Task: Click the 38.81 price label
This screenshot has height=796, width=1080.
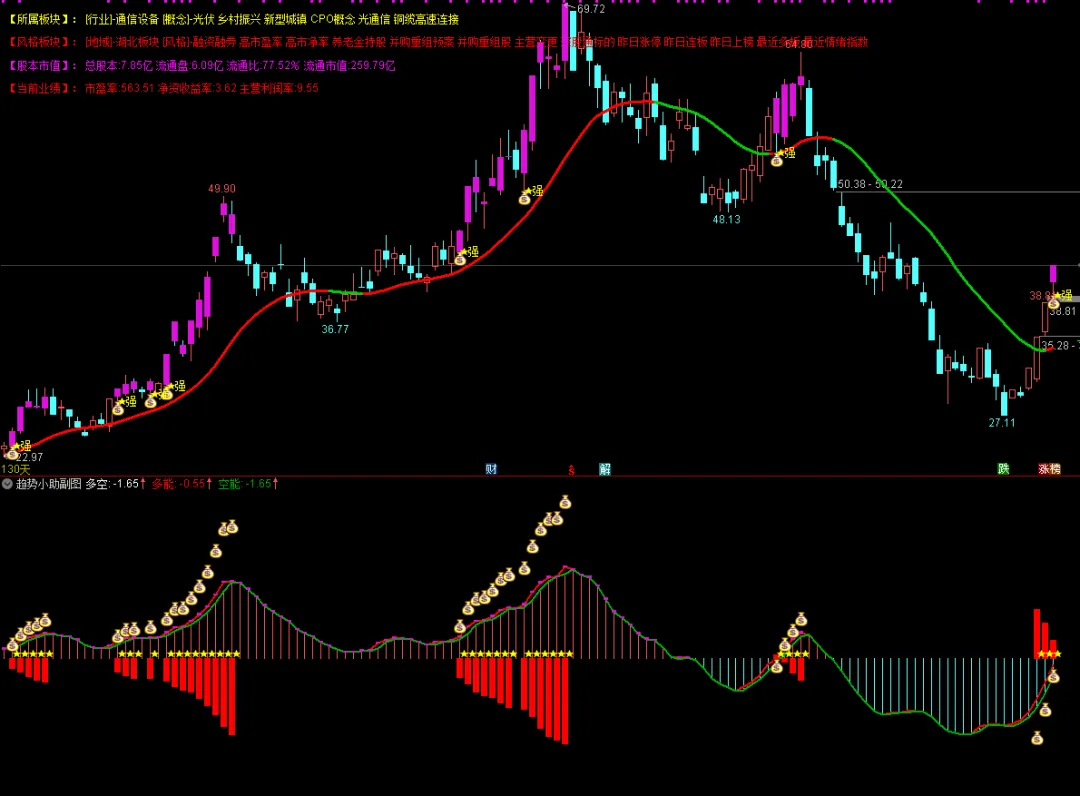Action: coord(1062,311)
